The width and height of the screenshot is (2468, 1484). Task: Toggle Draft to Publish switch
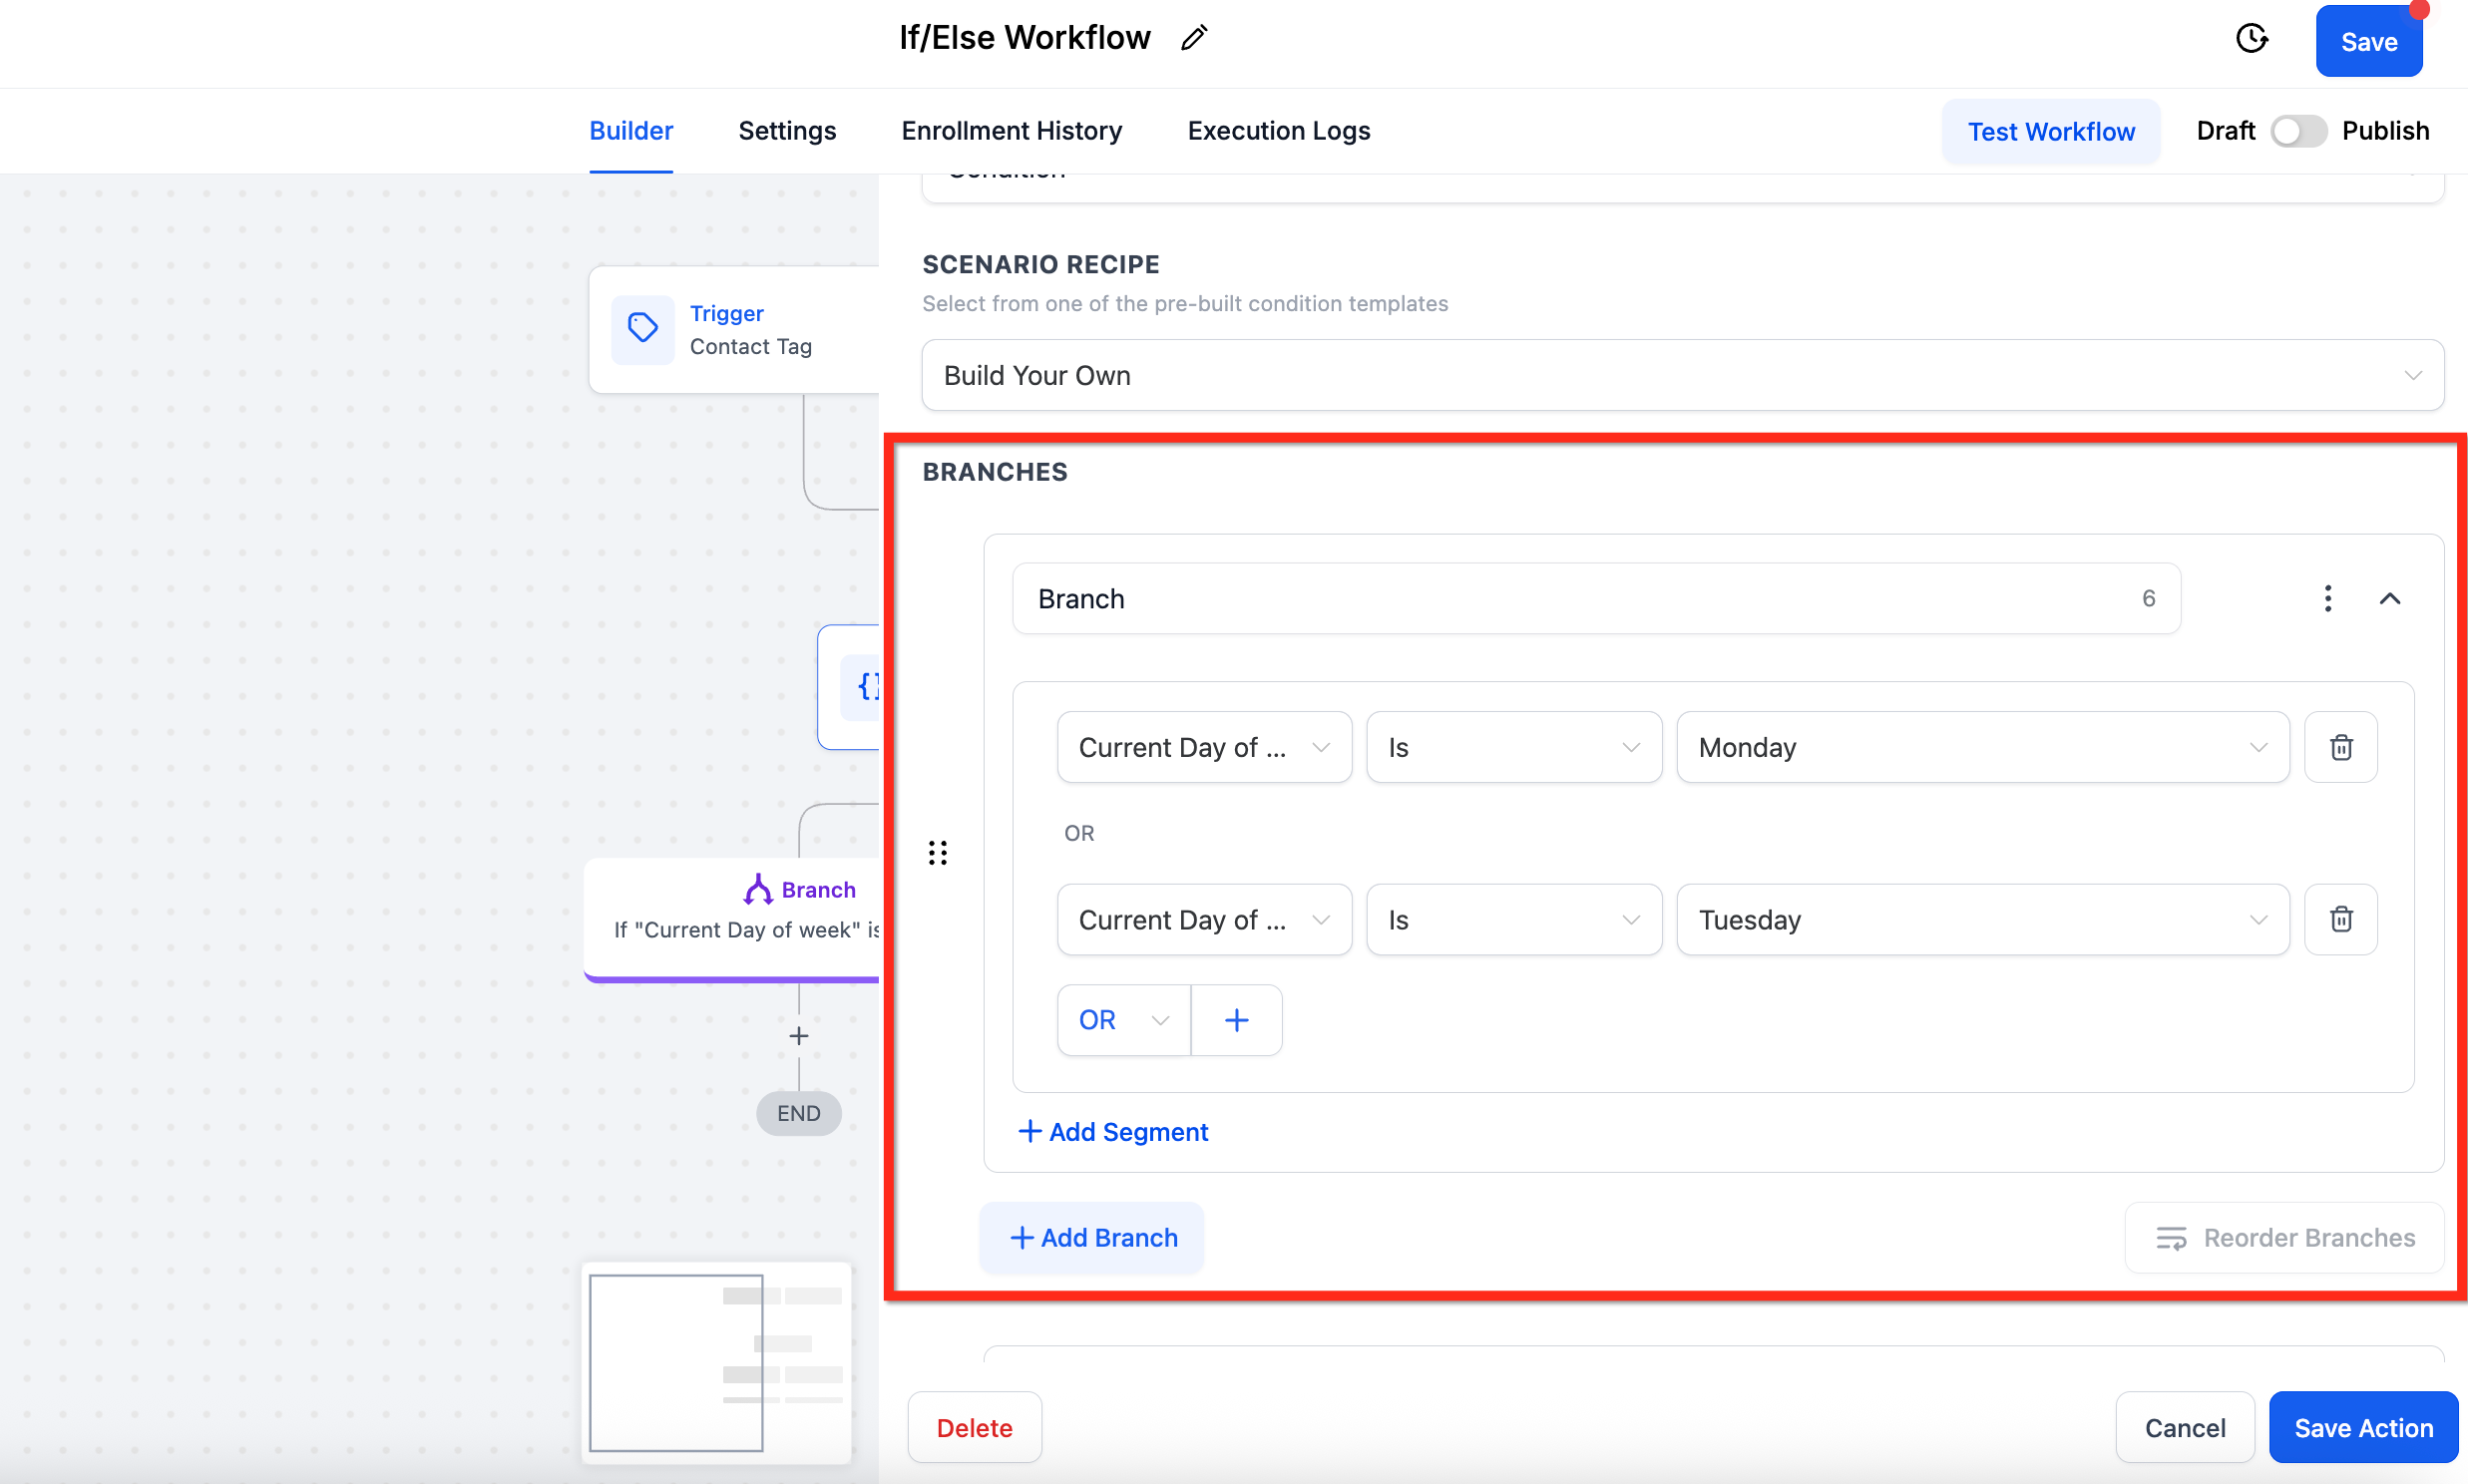(2297, 131)
